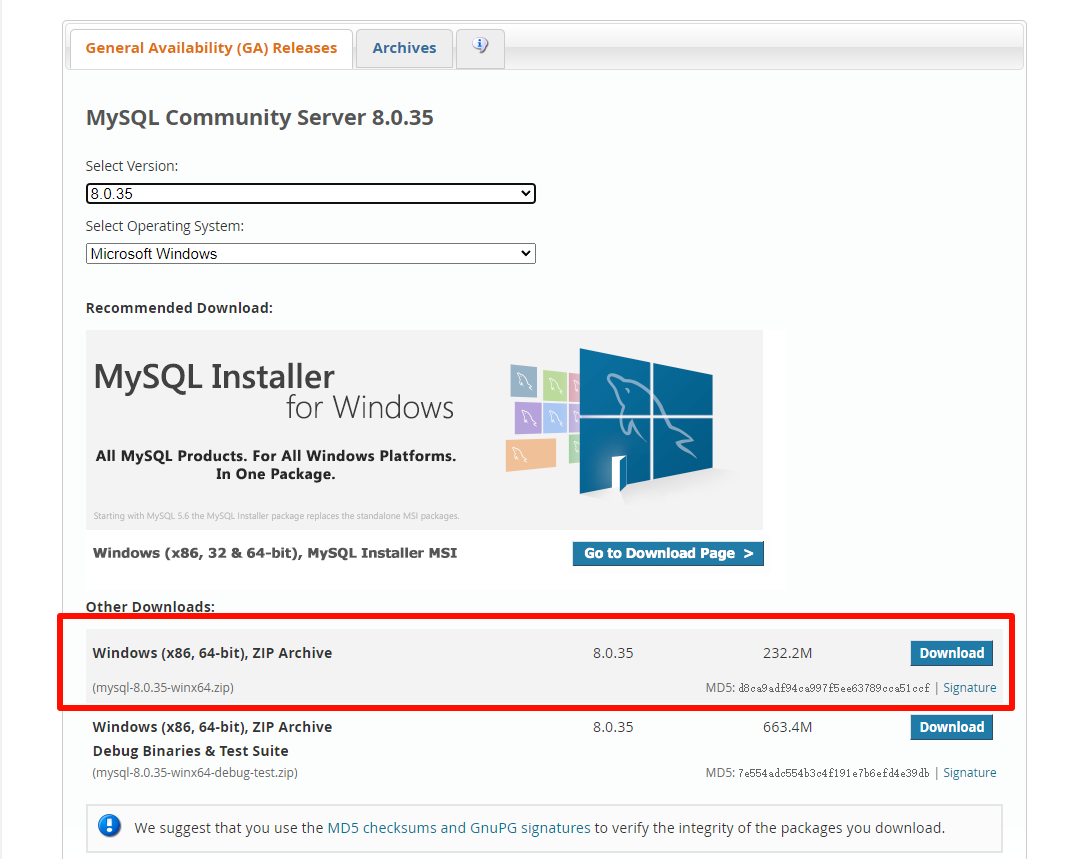The height and width of the screenshot is (859, 1069).
Task: Click the 232.2M file size
Action: 787,653
